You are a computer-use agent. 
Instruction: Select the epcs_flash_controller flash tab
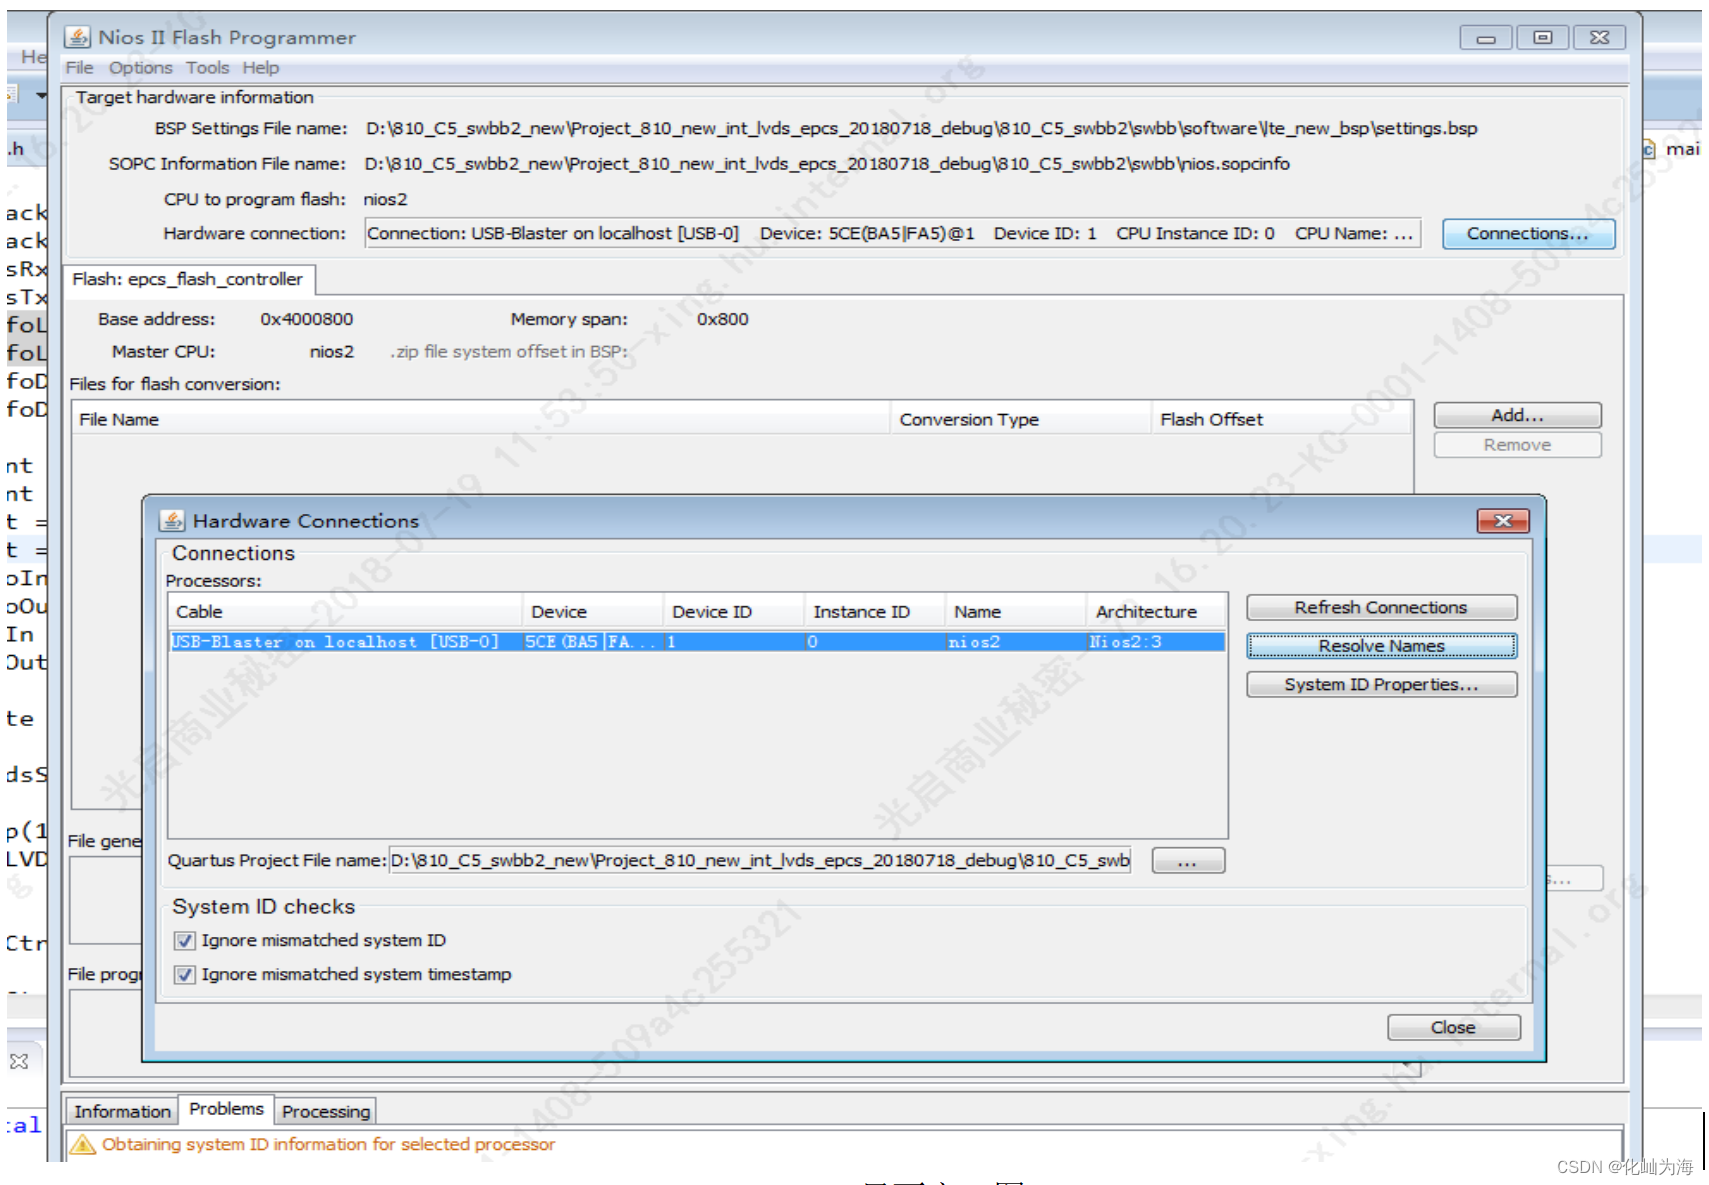point(189,279)
